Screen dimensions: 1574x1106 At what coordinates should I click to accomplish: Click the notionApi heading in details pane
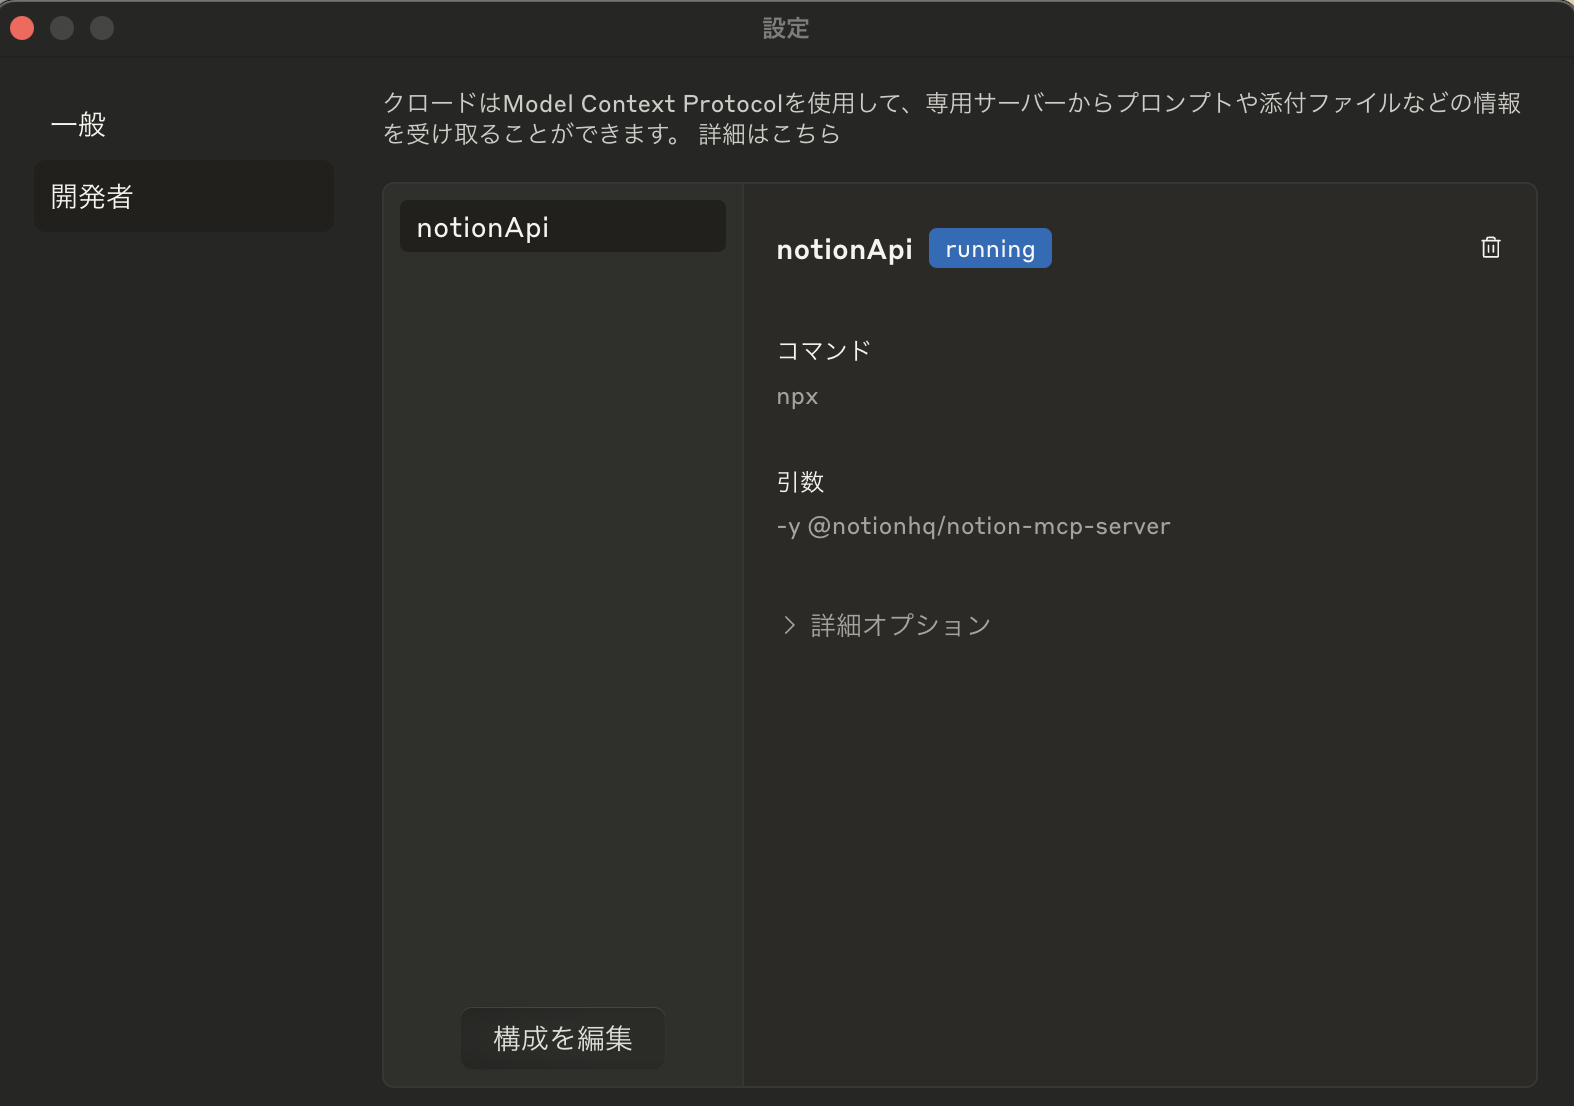(x=844, y=249)
